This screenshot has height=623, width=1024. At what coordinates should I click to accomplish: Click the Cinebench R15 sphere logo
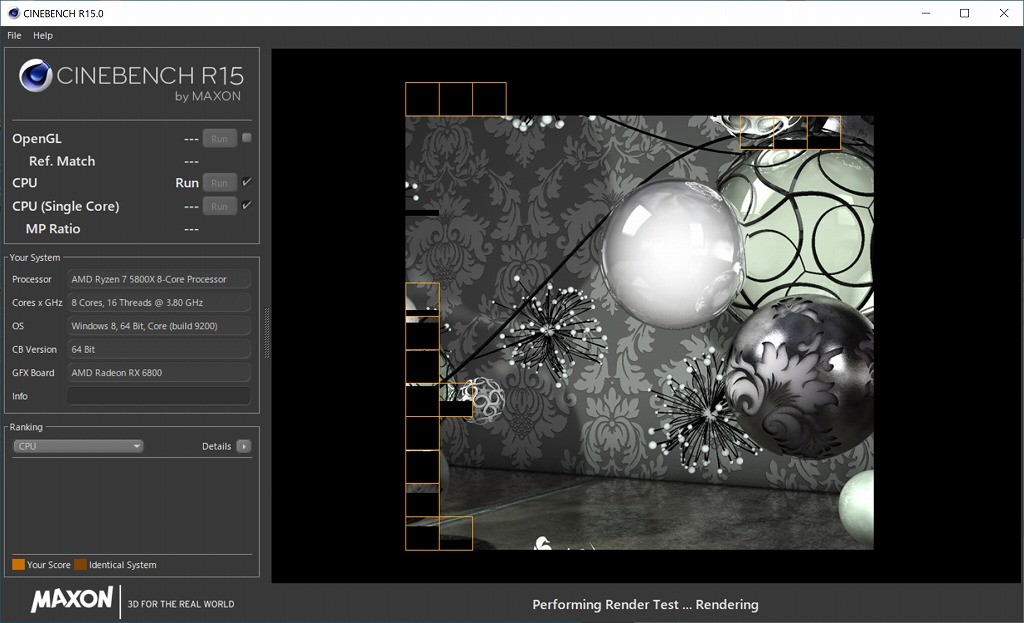pos(36,76)
